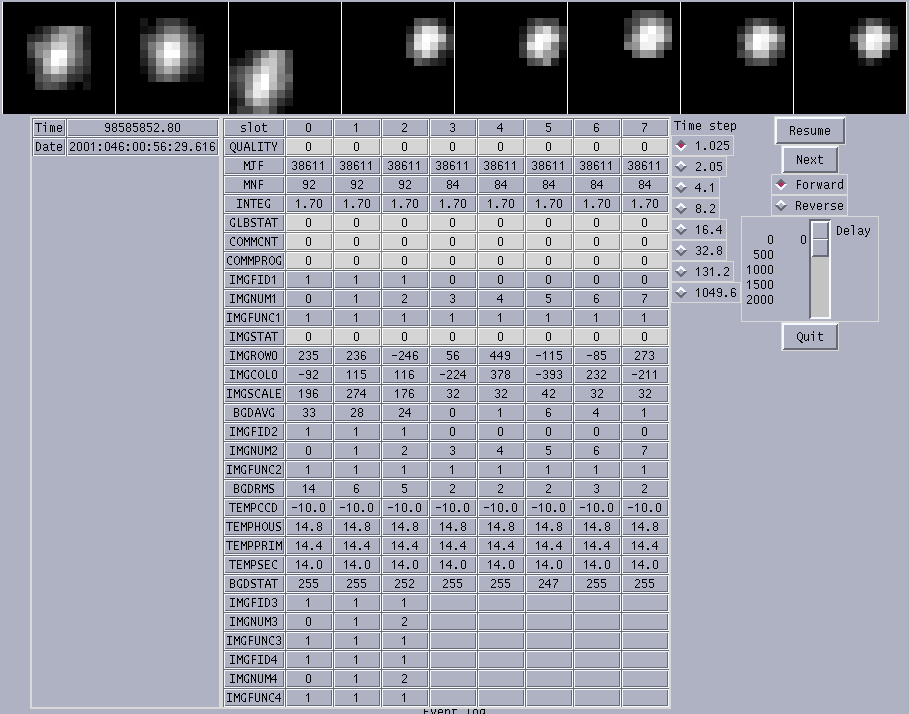Click the TEMPCCD row label
The height and width of the screenshot is (714, 909).
[x=254, y=508]
